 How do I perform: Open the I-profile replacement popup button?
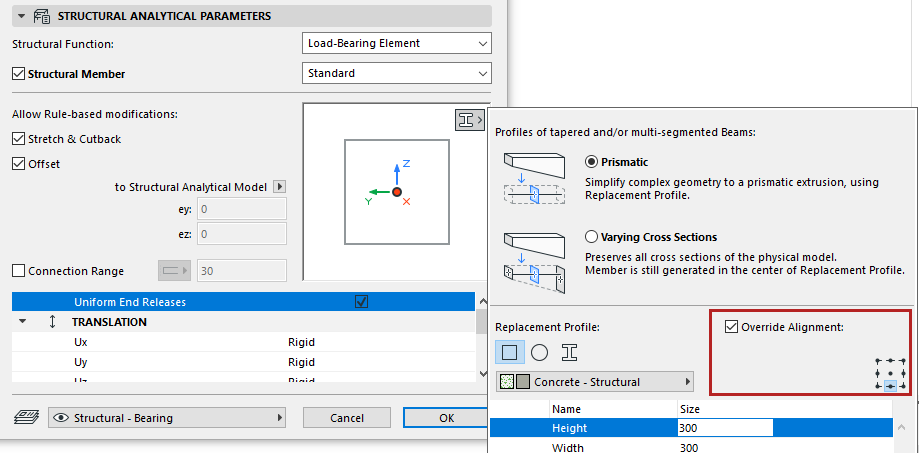[469, 120]
